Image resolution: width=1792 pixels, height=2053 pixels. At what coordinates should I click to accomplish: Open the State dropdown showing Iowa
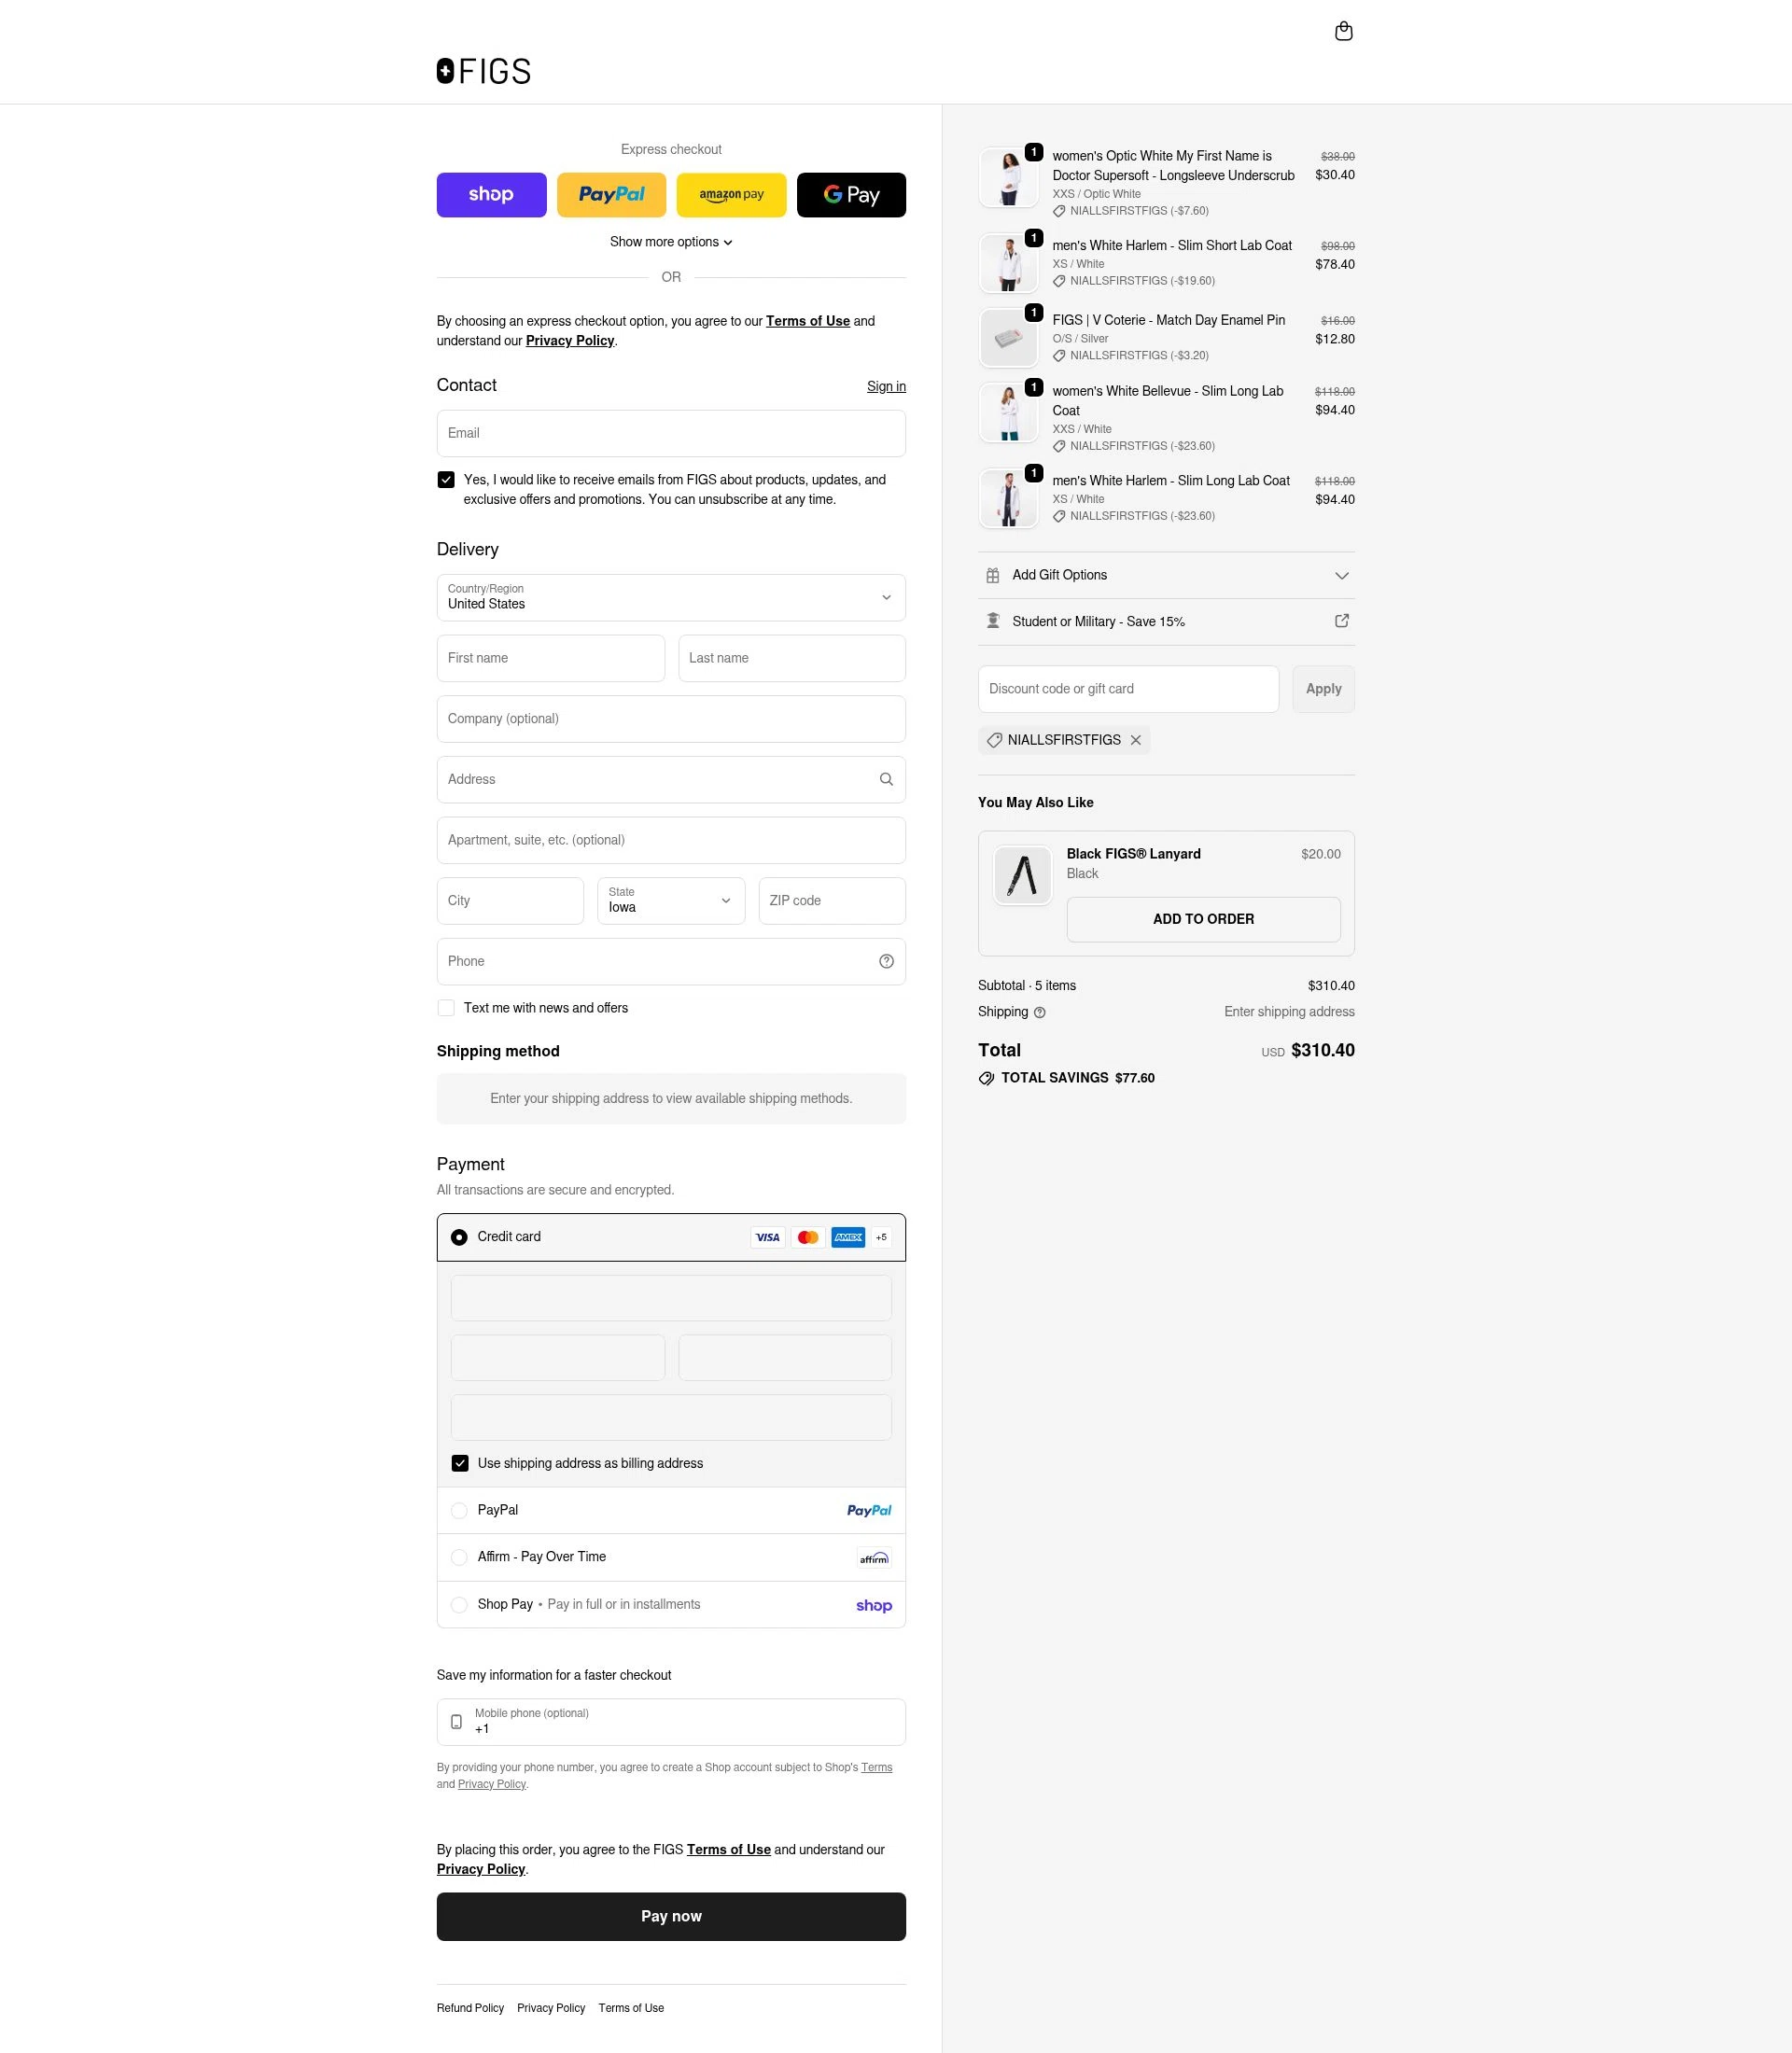670,901
